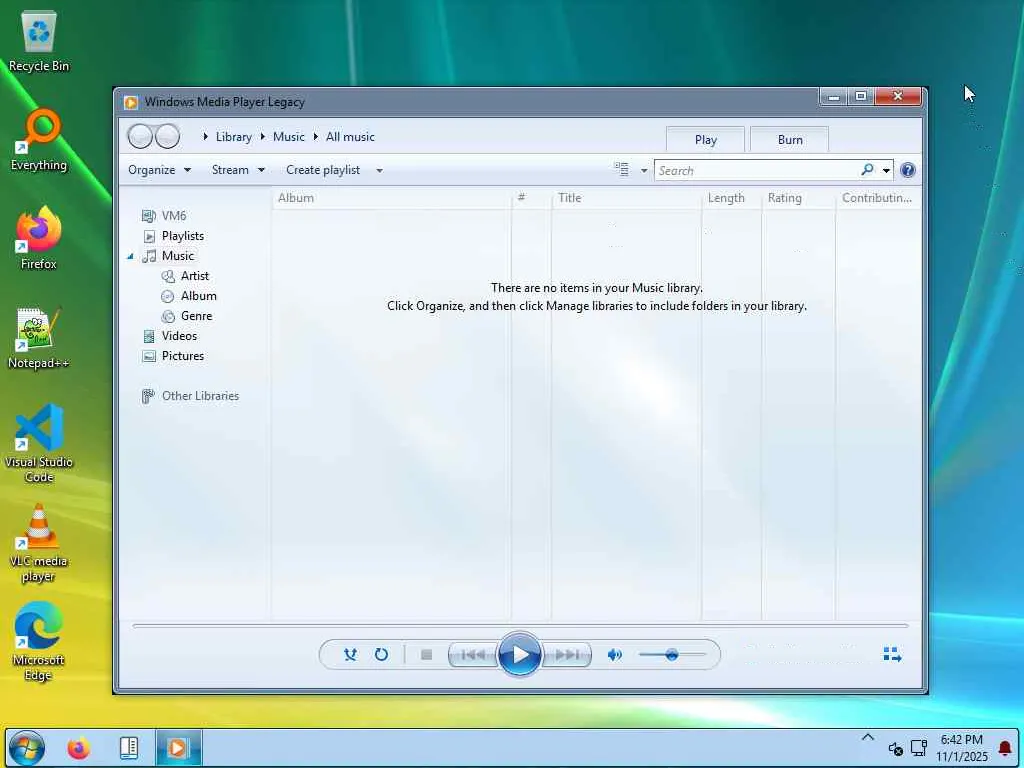Sort by the Album column header
Viewport: 1024px width, 768px height.
pos(391,198)
